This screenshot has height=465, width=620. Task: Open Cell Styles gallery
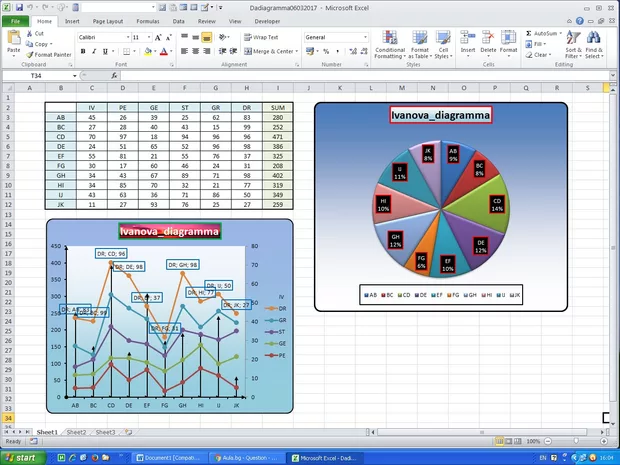[x=443, y=45]
